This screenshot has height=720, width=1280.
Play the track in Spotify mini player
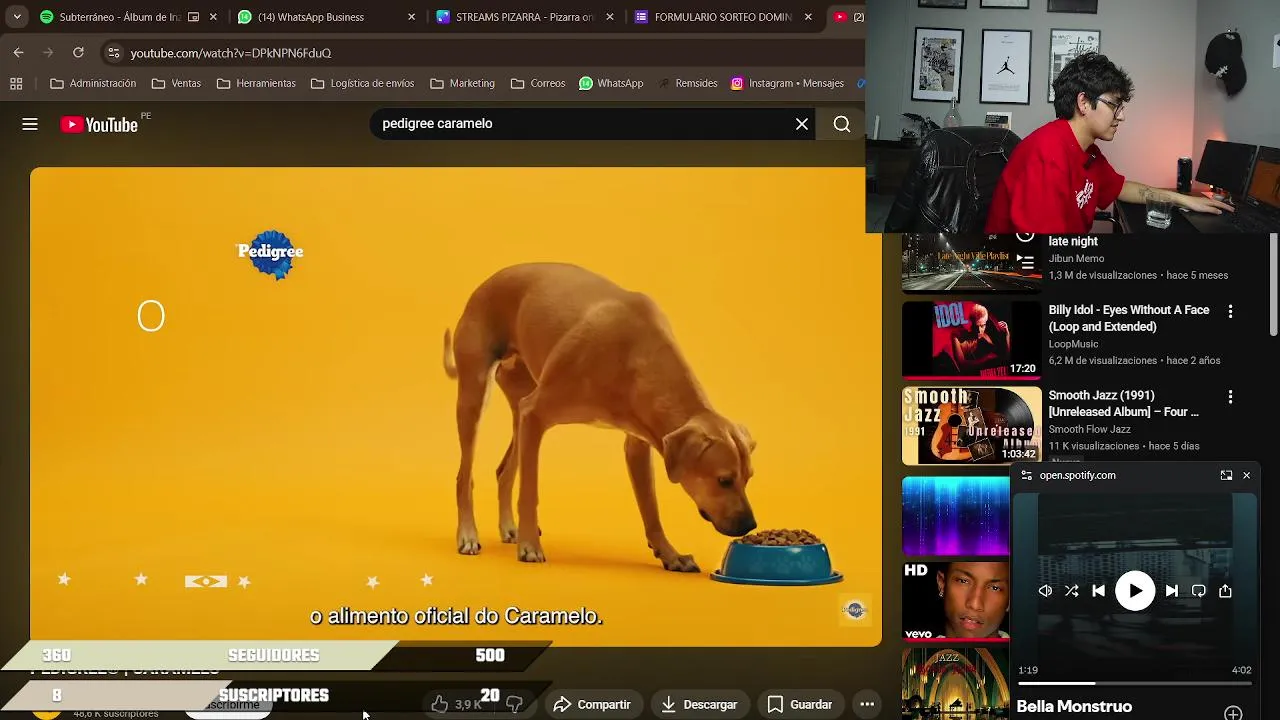coord(1135,591)
